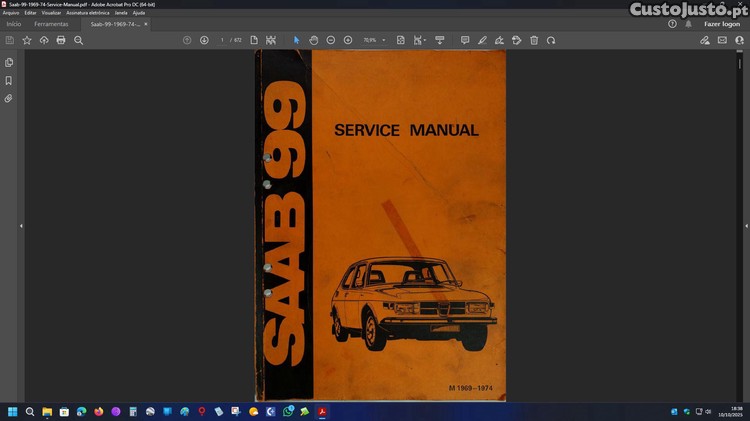Go to previous page arrow
This screenshot has width=750, height=421.
pos(187,40)
